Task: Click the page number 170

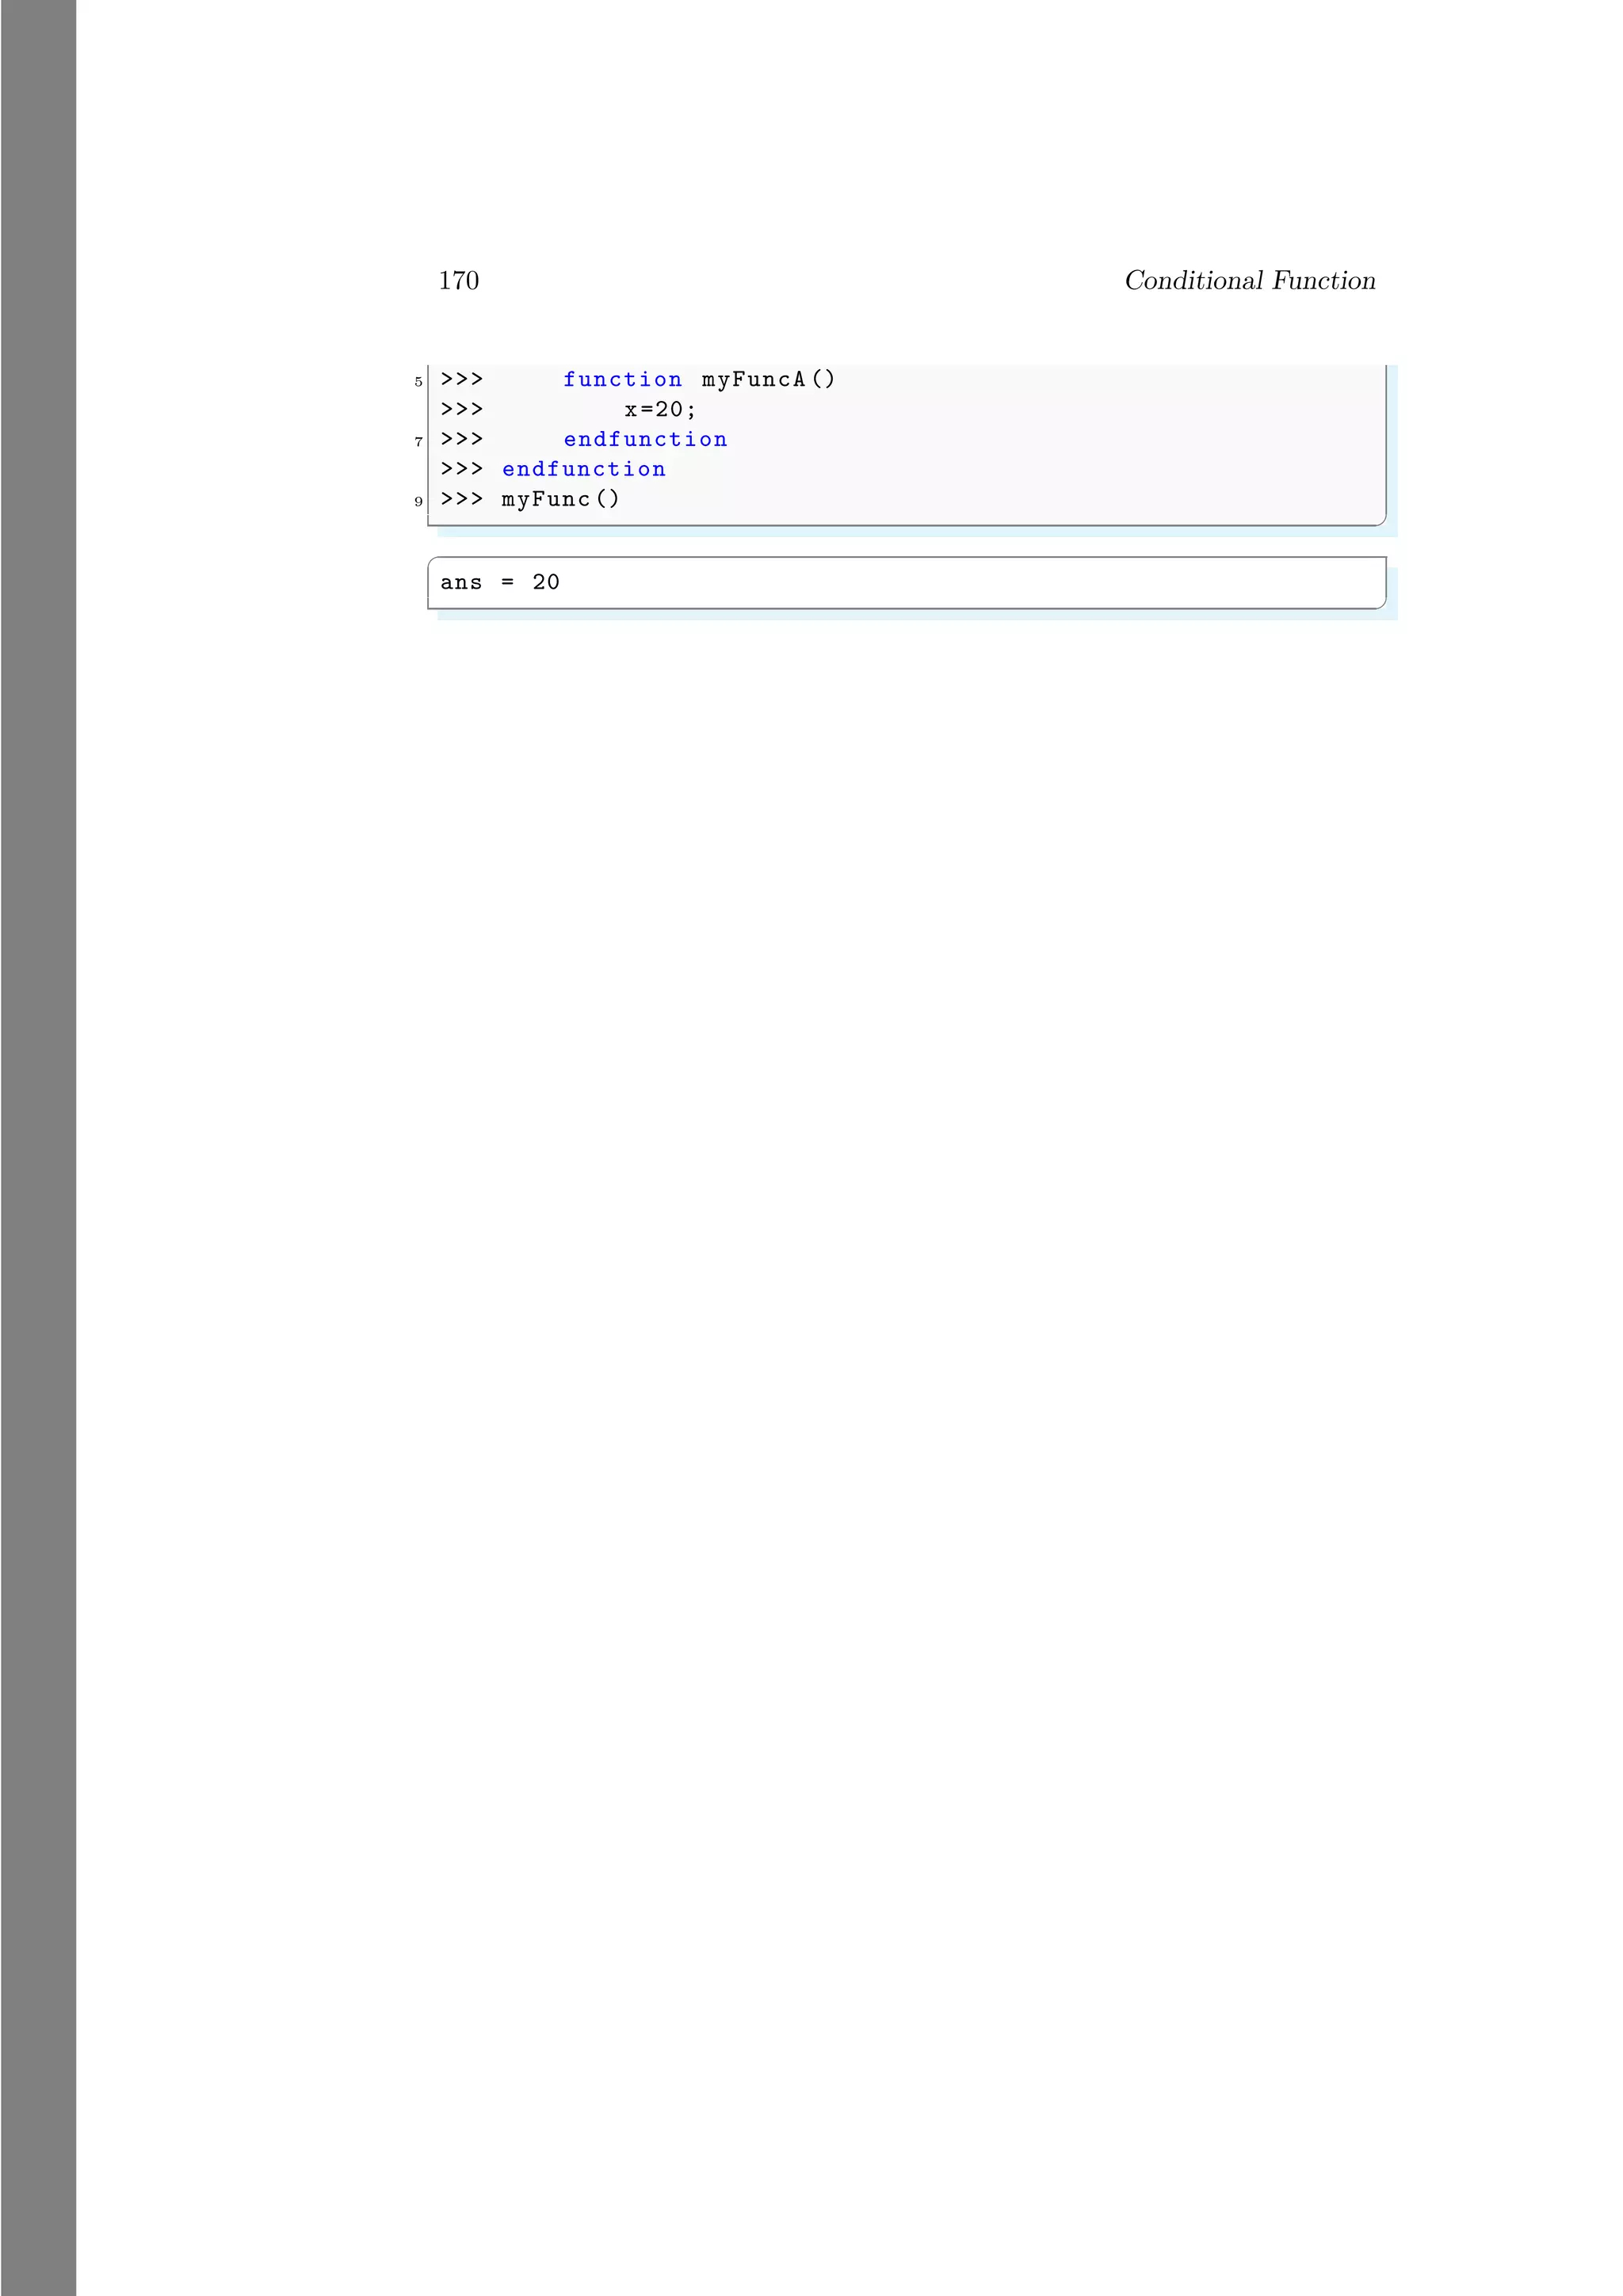Action: tap(458, 281)
